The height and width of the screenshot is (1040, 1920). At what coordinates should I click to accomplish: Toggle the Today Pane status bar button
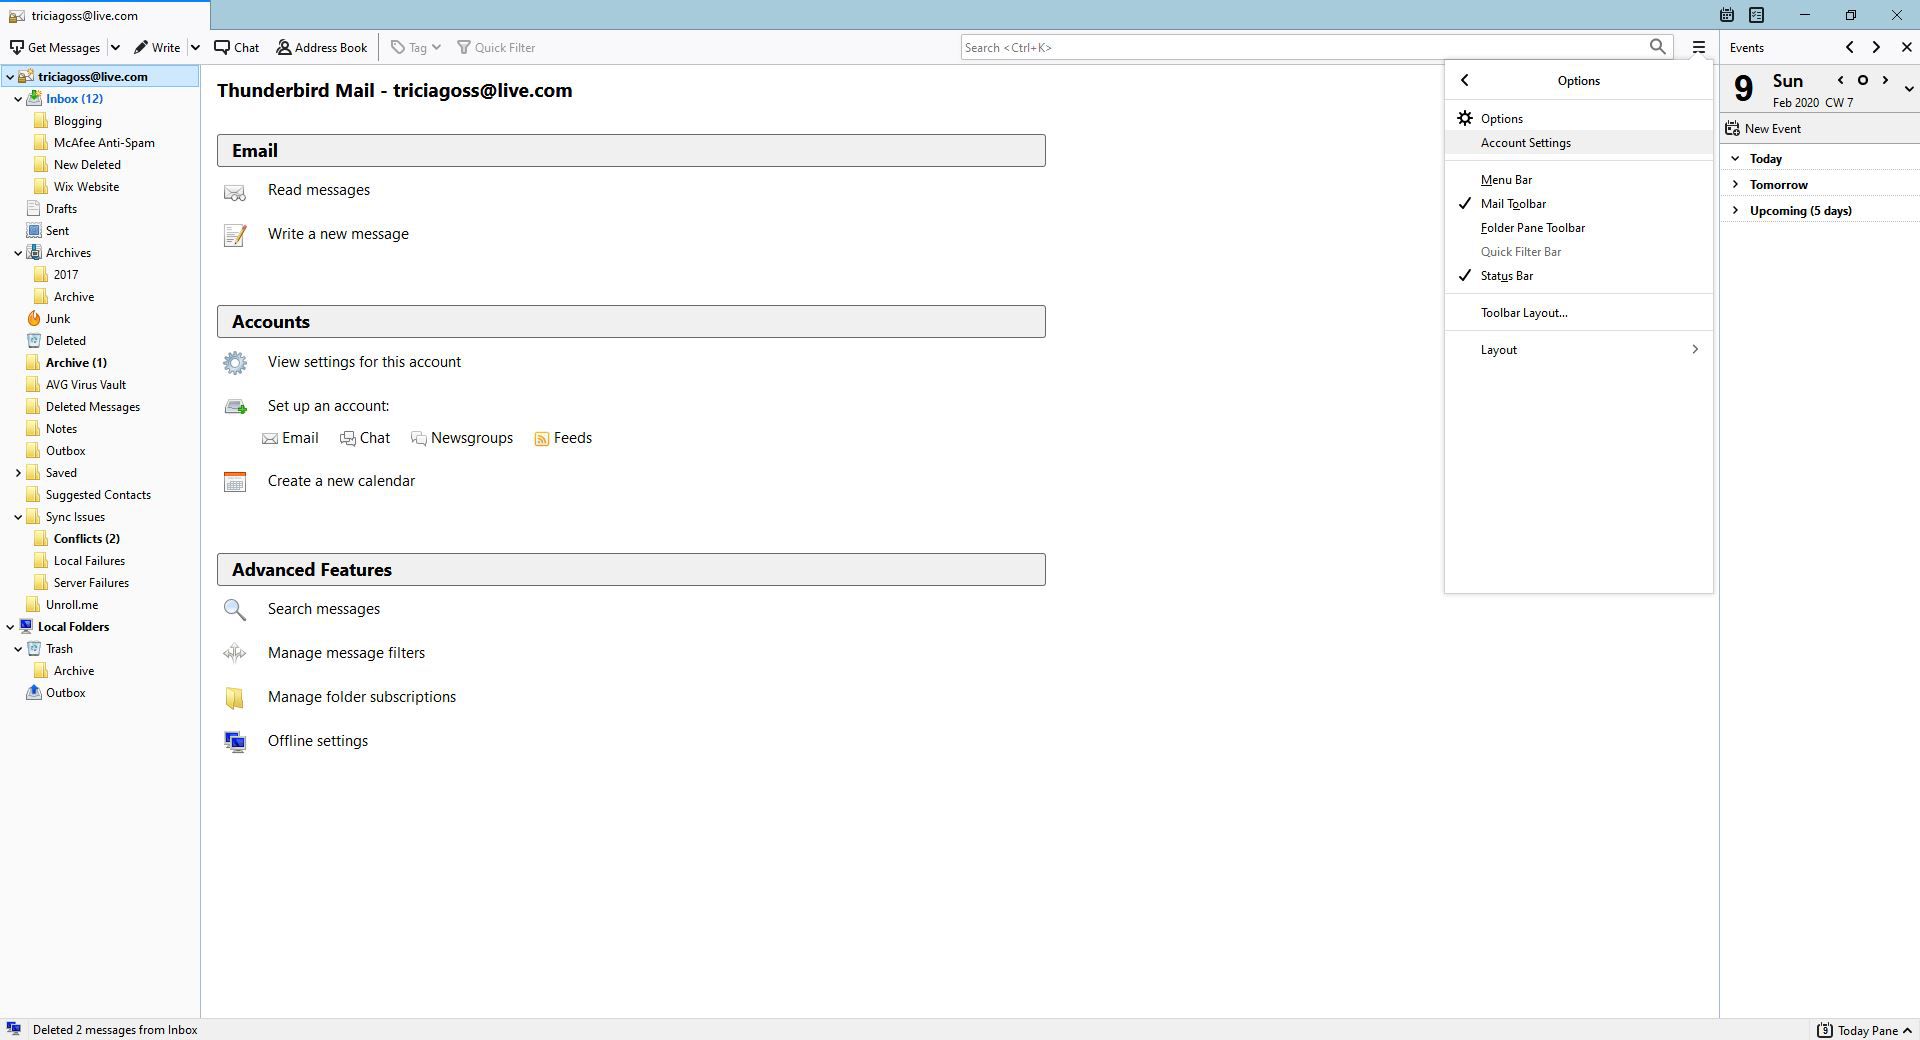point(1864,1030)
